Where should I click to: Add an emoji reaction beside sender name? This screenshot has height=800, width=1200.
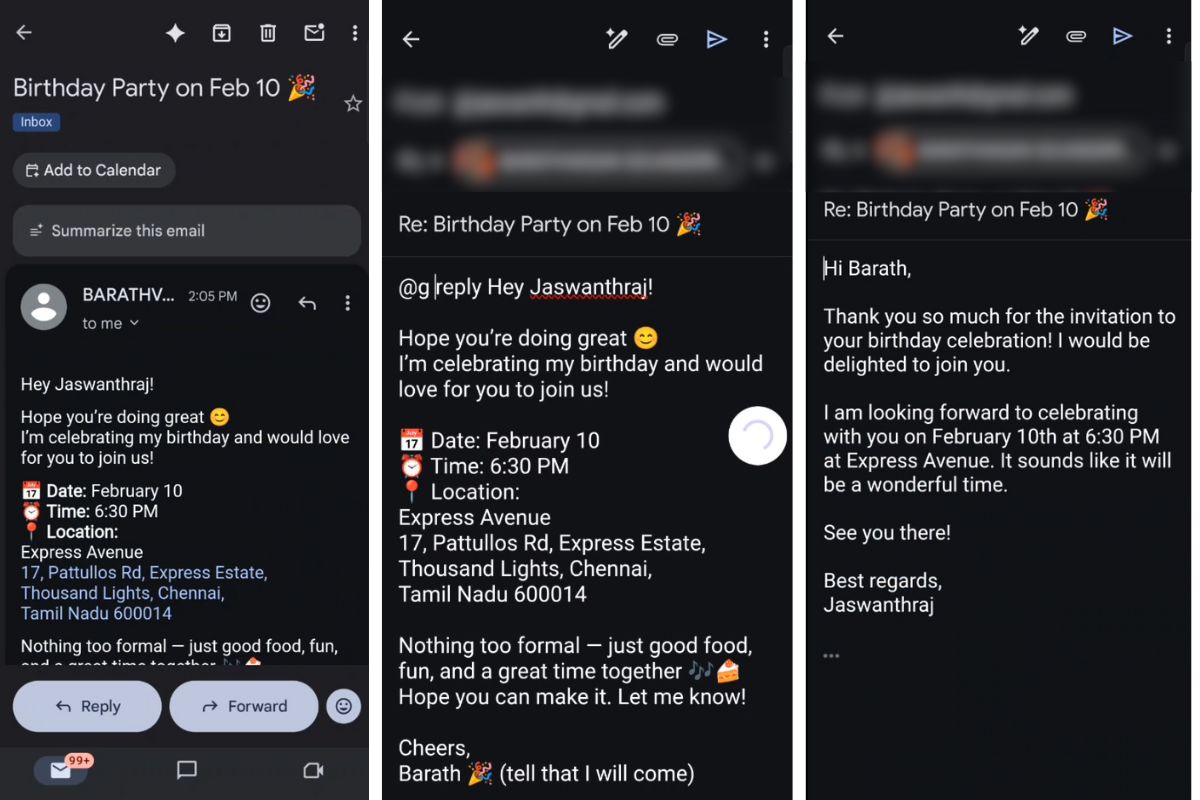click(261, 302)
